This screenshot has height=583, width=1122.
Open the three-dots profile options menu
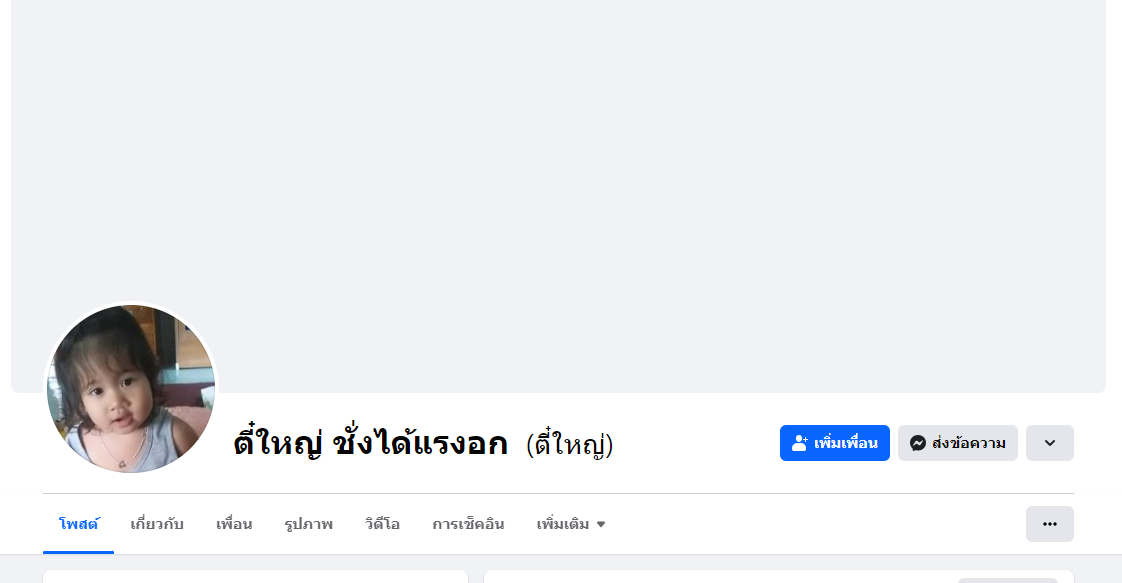point(1049,524)
